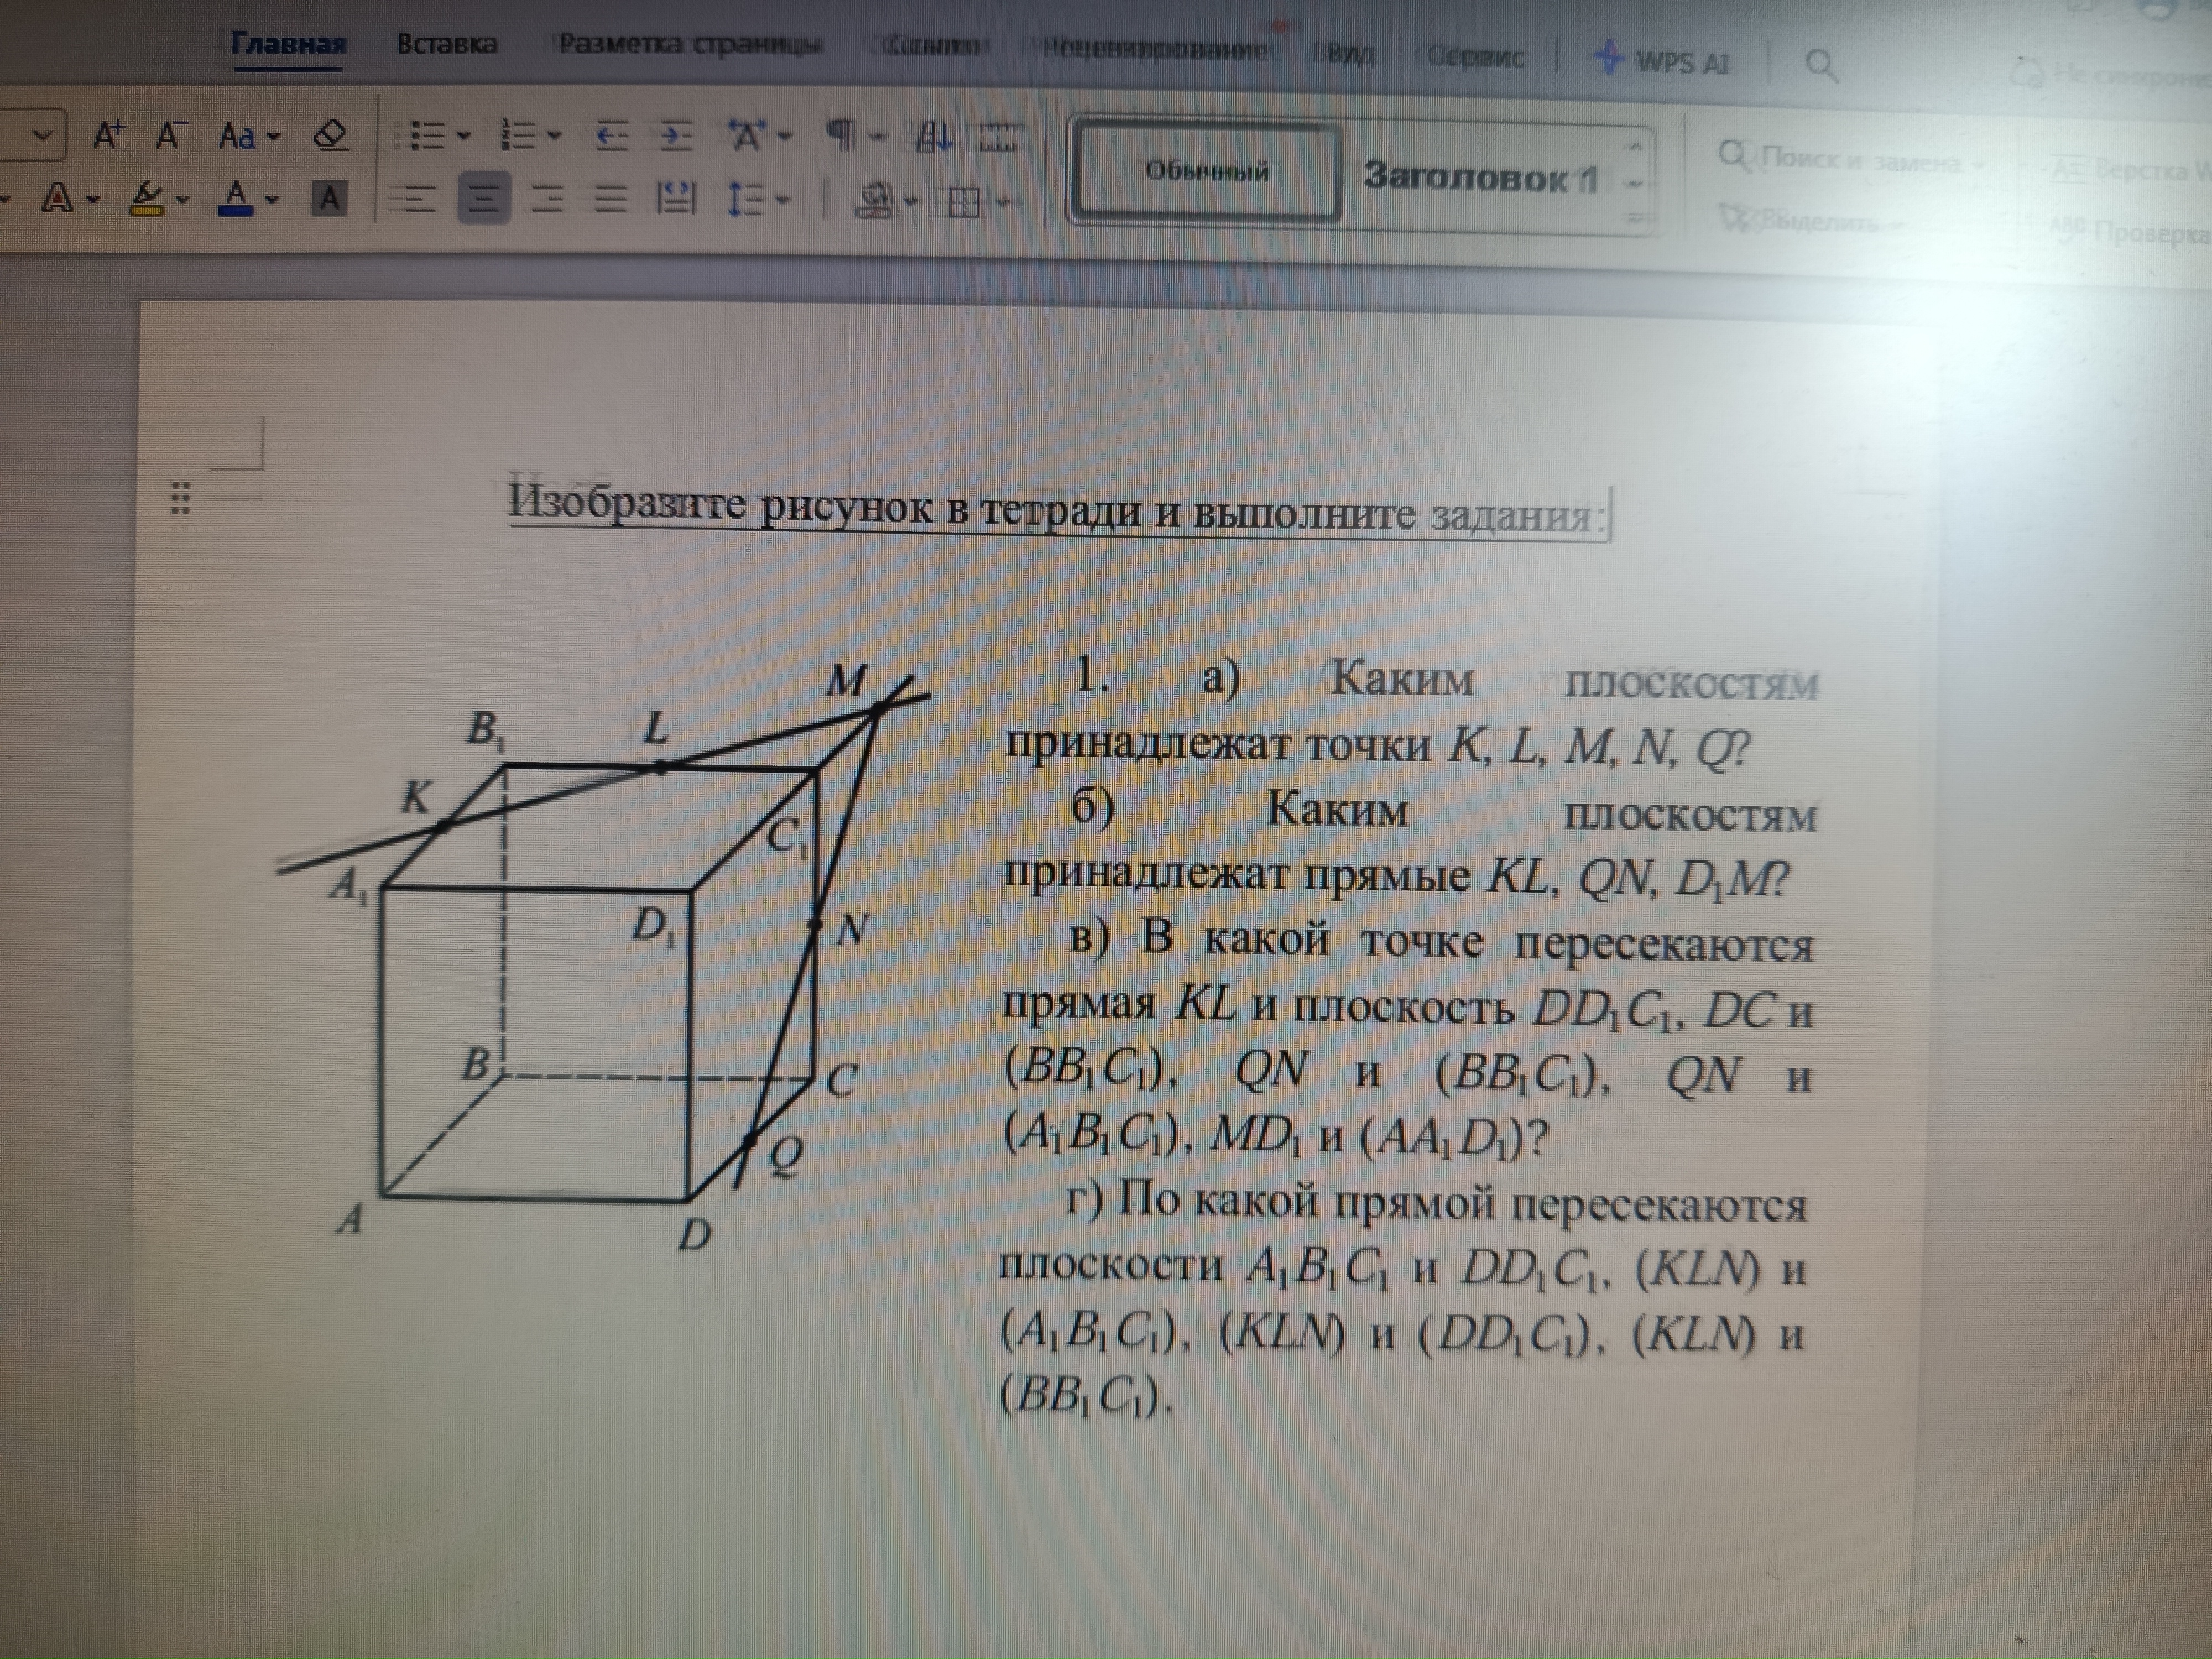Click the decrease indent icon
Viewport: 2212px width, 1659px height.
tap(612, 136)
